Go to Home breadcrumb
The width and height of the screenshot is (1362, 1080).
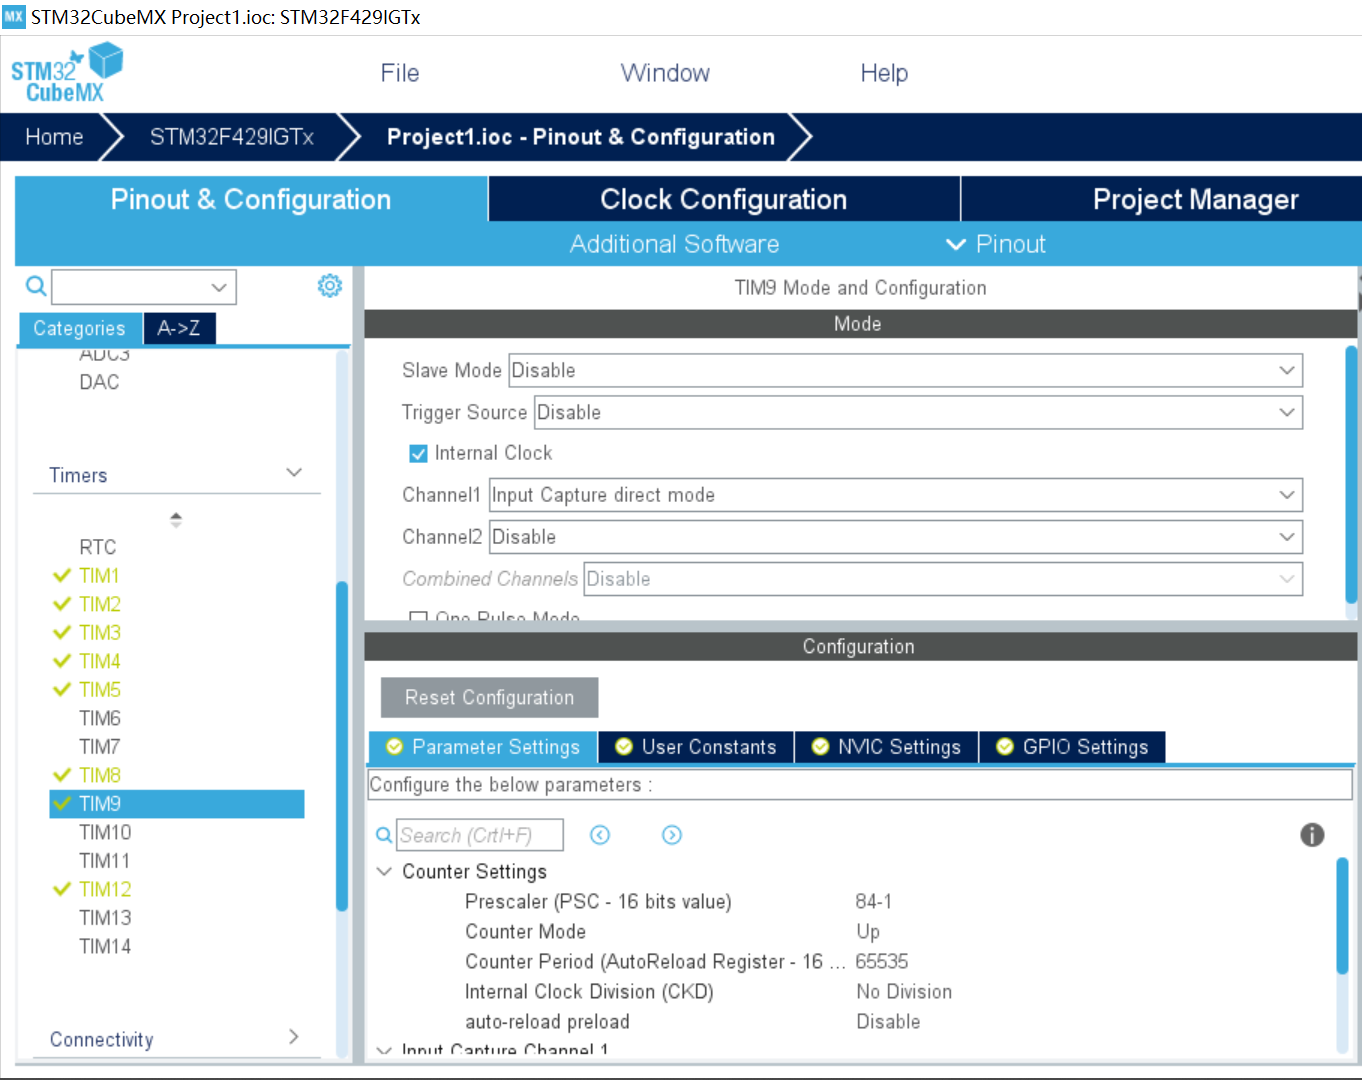[54, 137]
